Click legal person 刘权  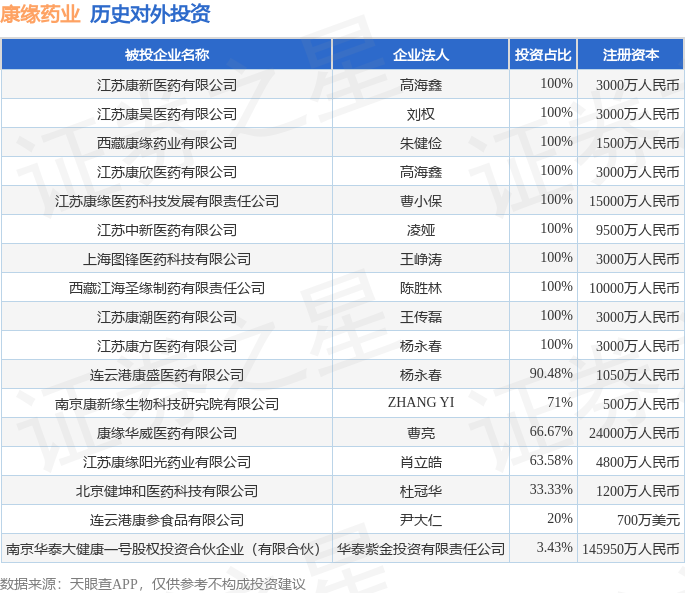click(421, 114)
